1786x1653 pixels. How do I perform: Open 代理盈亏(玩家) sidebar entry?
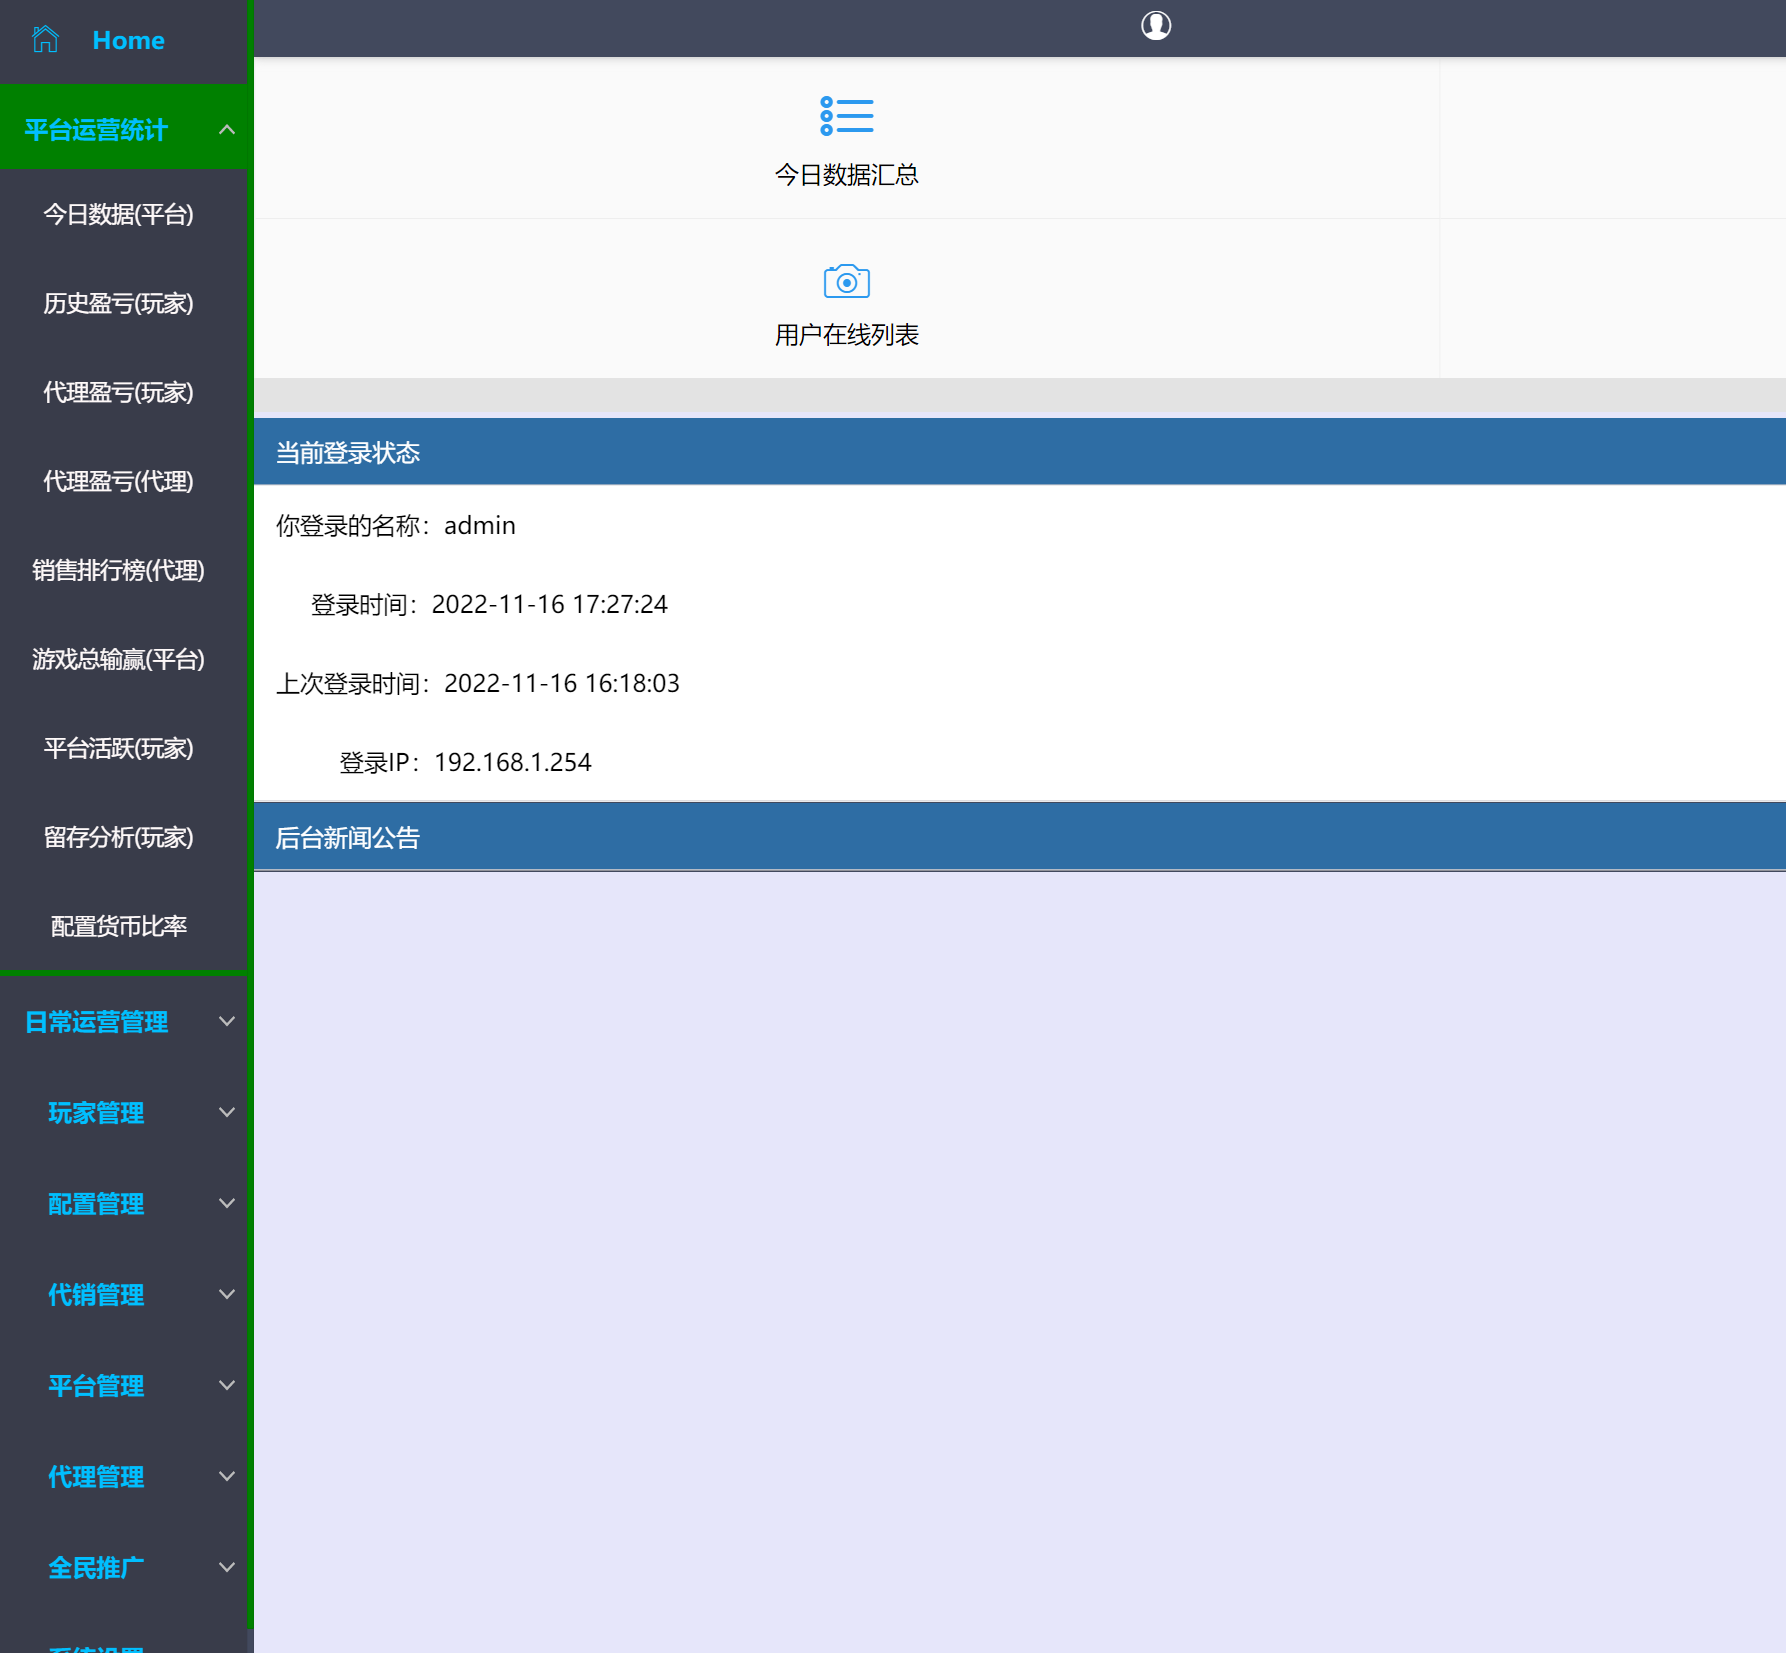tap(118, 392)
